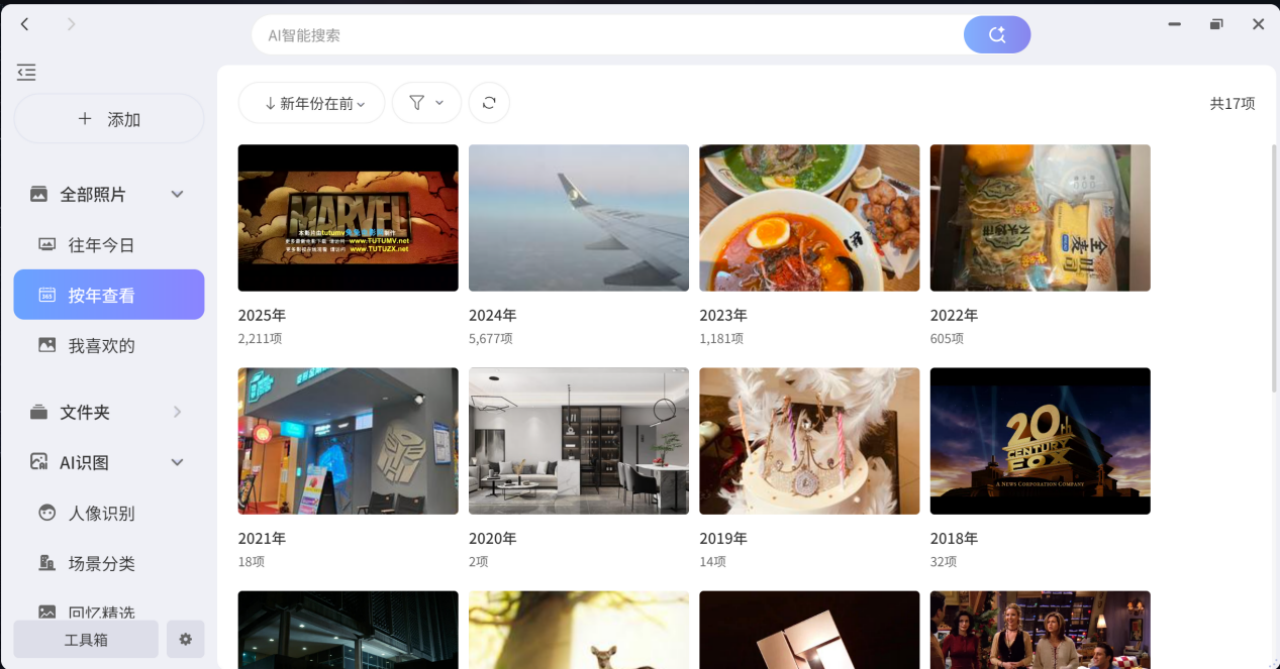1280x669 pixels.
Task: Open the 2025年 Marvel thumbnail
Action: tap(348, 218)
